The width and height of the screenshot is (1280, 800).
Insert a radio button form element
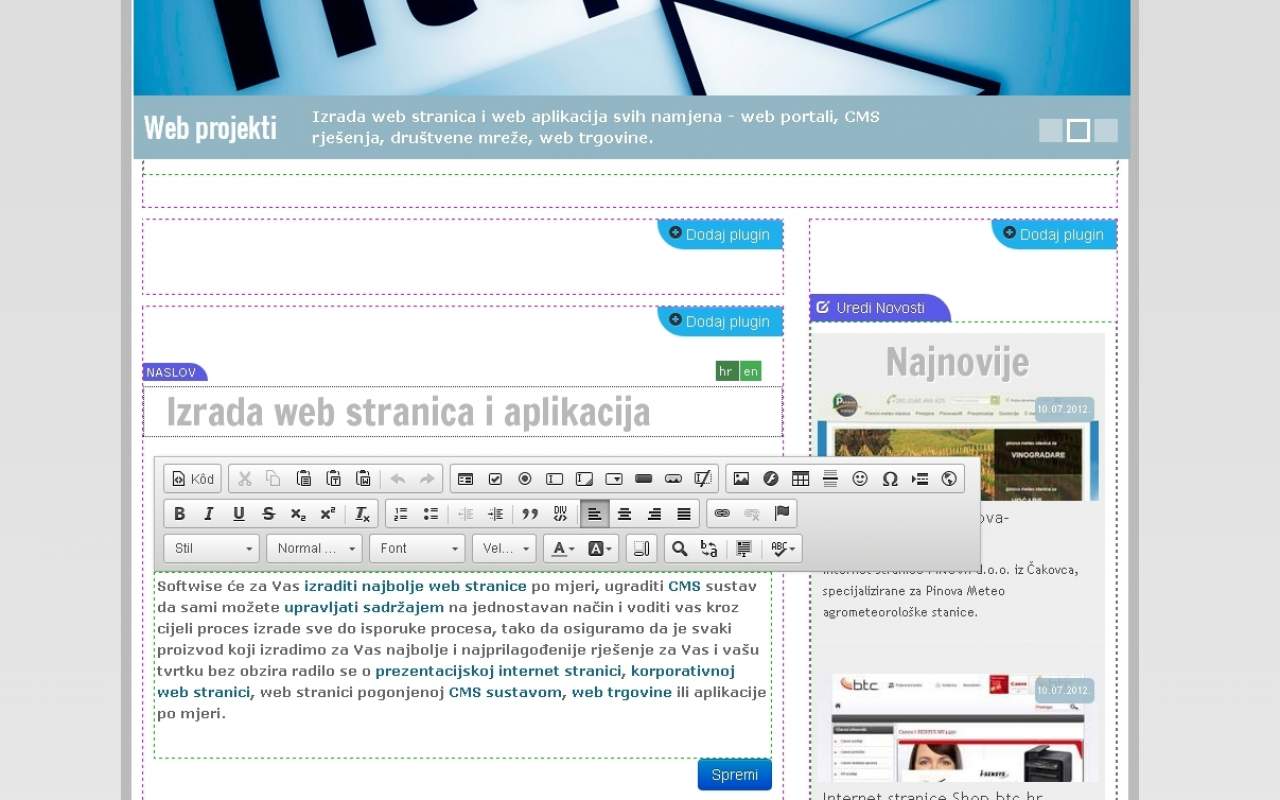(525, 479)
